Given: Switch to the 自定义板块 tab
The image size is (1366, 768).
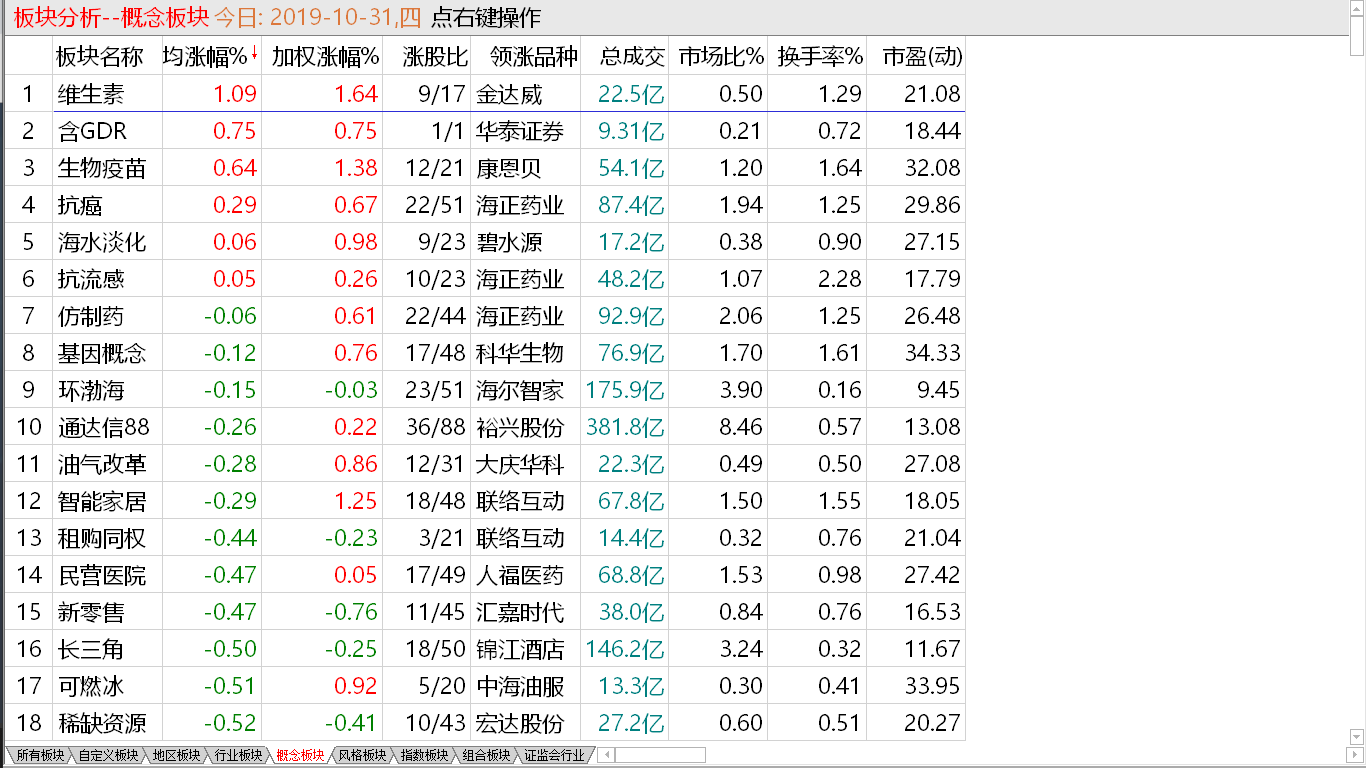Looking at the screenshot, I should [x=108, y=755].
